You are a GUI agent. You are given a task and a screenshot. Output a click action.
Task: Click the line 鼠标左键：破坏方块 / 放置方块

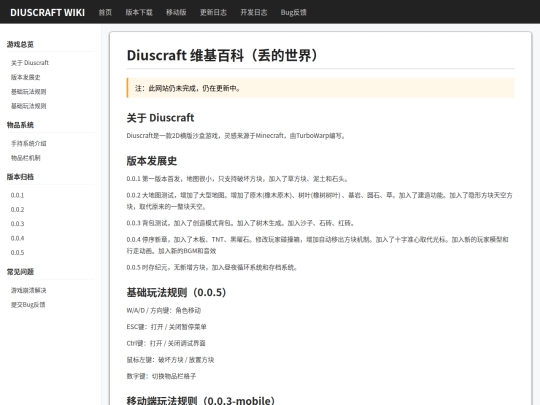[x=170, y=360]
